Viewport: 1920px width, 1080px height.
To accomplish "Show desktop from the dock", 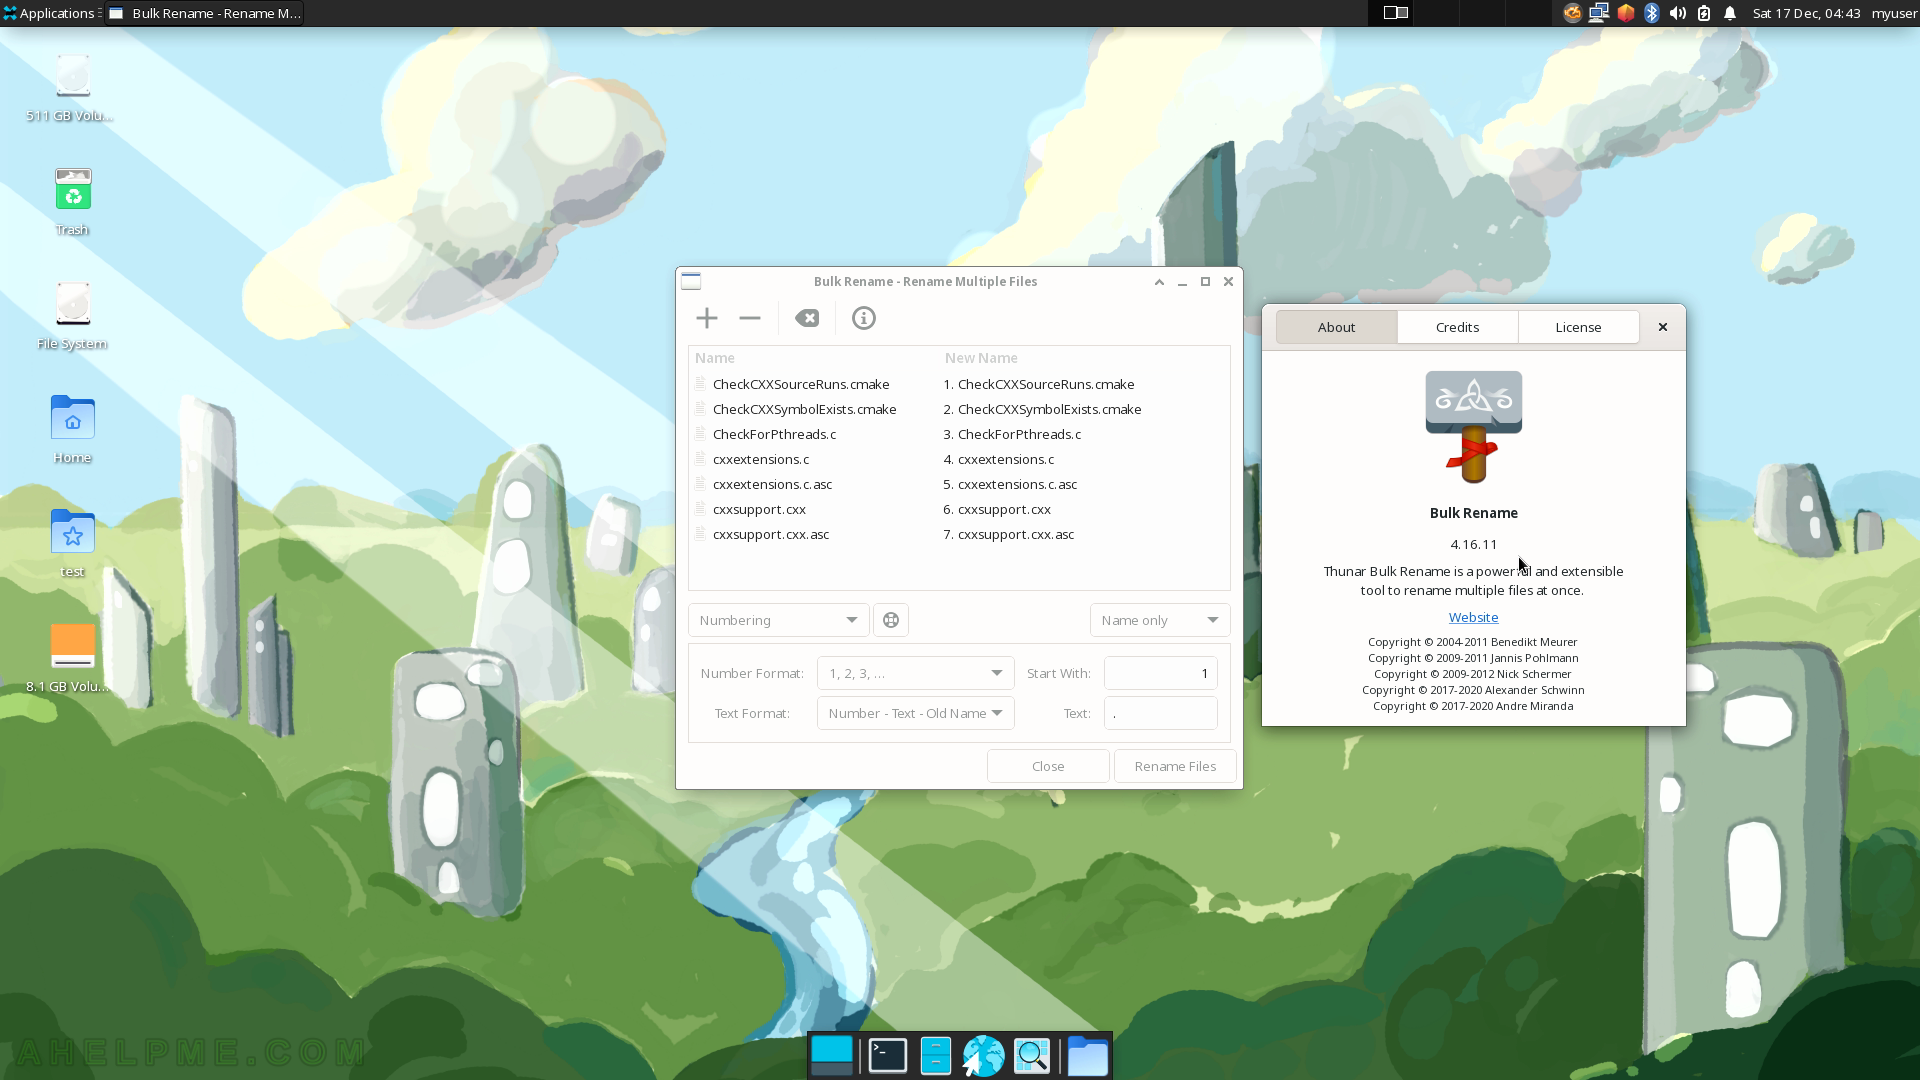I will tap(832, 1056).
